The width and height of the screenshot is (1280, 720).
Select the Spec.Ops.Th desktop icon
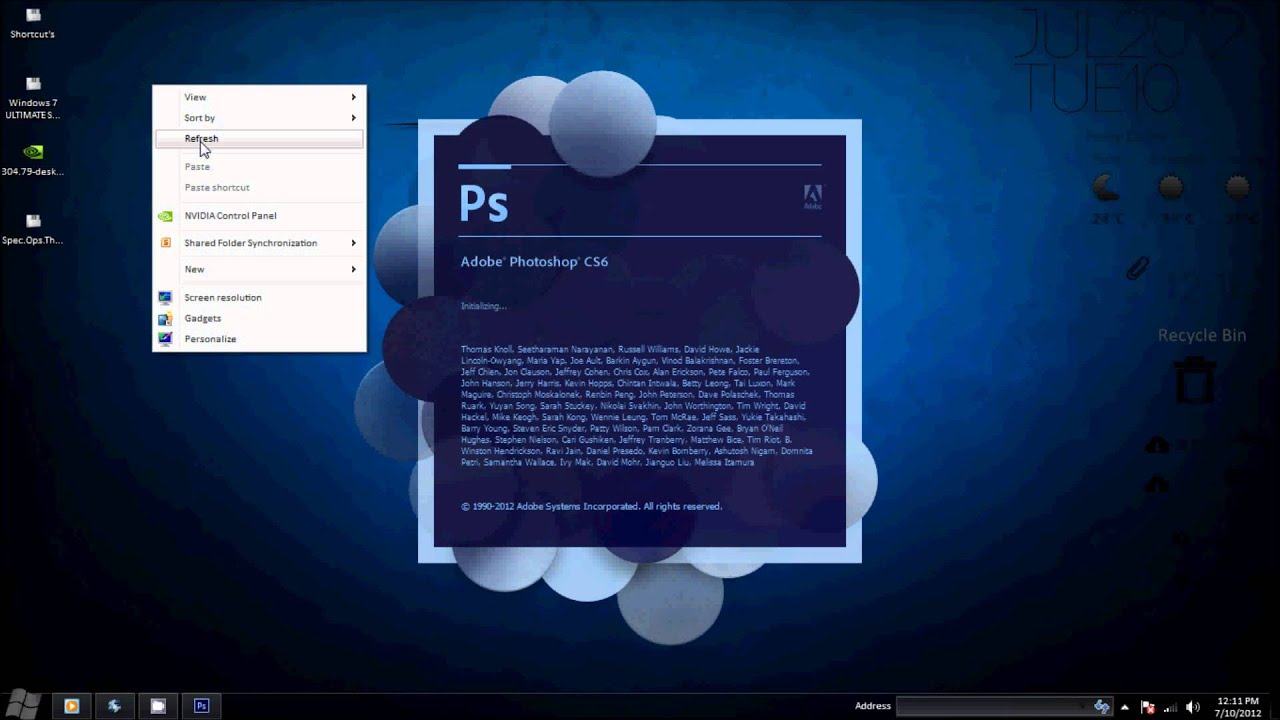pos(32,229)
